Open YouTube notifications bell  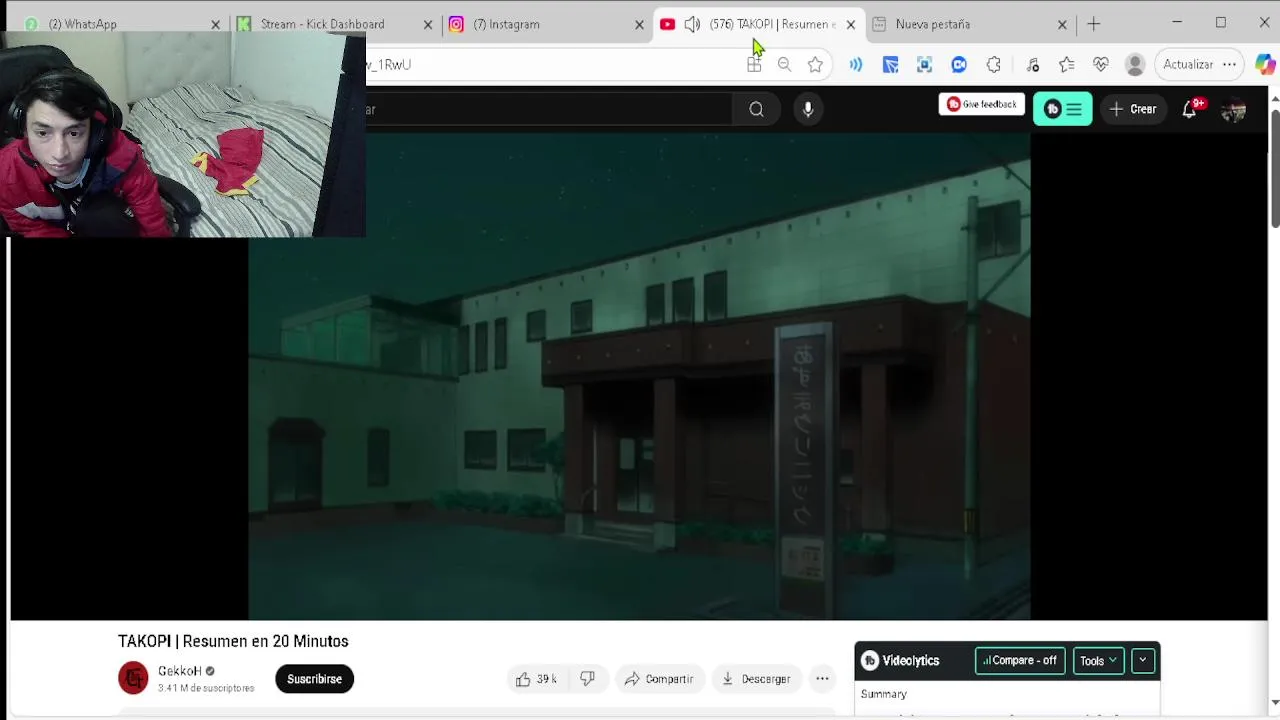pyautogui.click(x=1190, y=109)
